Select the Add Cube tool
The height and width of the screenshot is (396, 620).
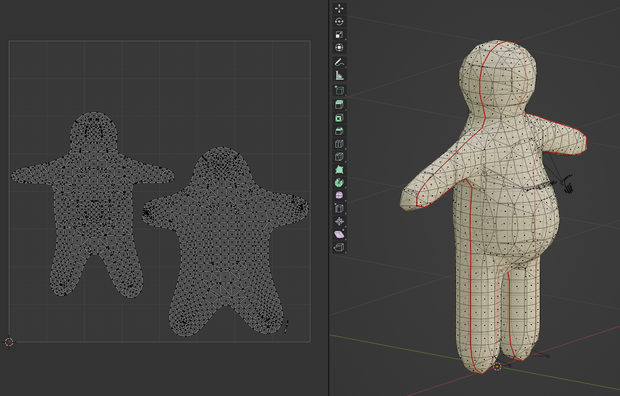(x=339, y=90)
